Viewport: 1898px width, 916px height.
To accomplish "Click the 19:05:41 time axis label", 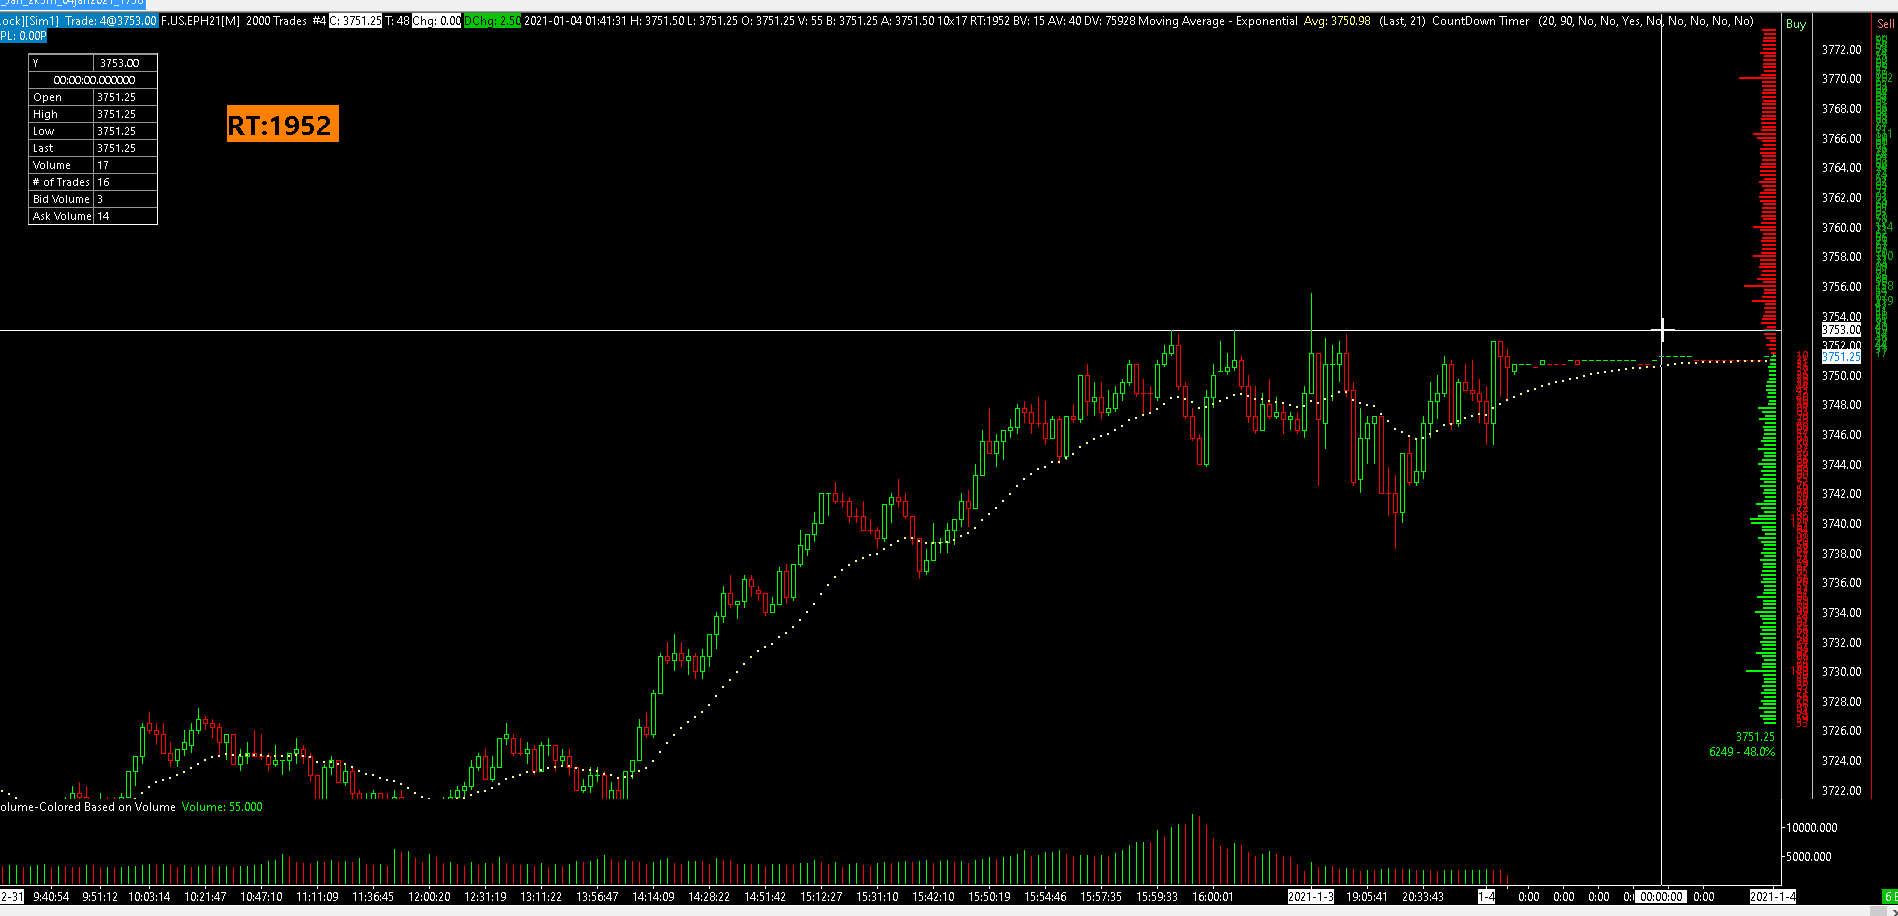I will tap(1366, 897).
